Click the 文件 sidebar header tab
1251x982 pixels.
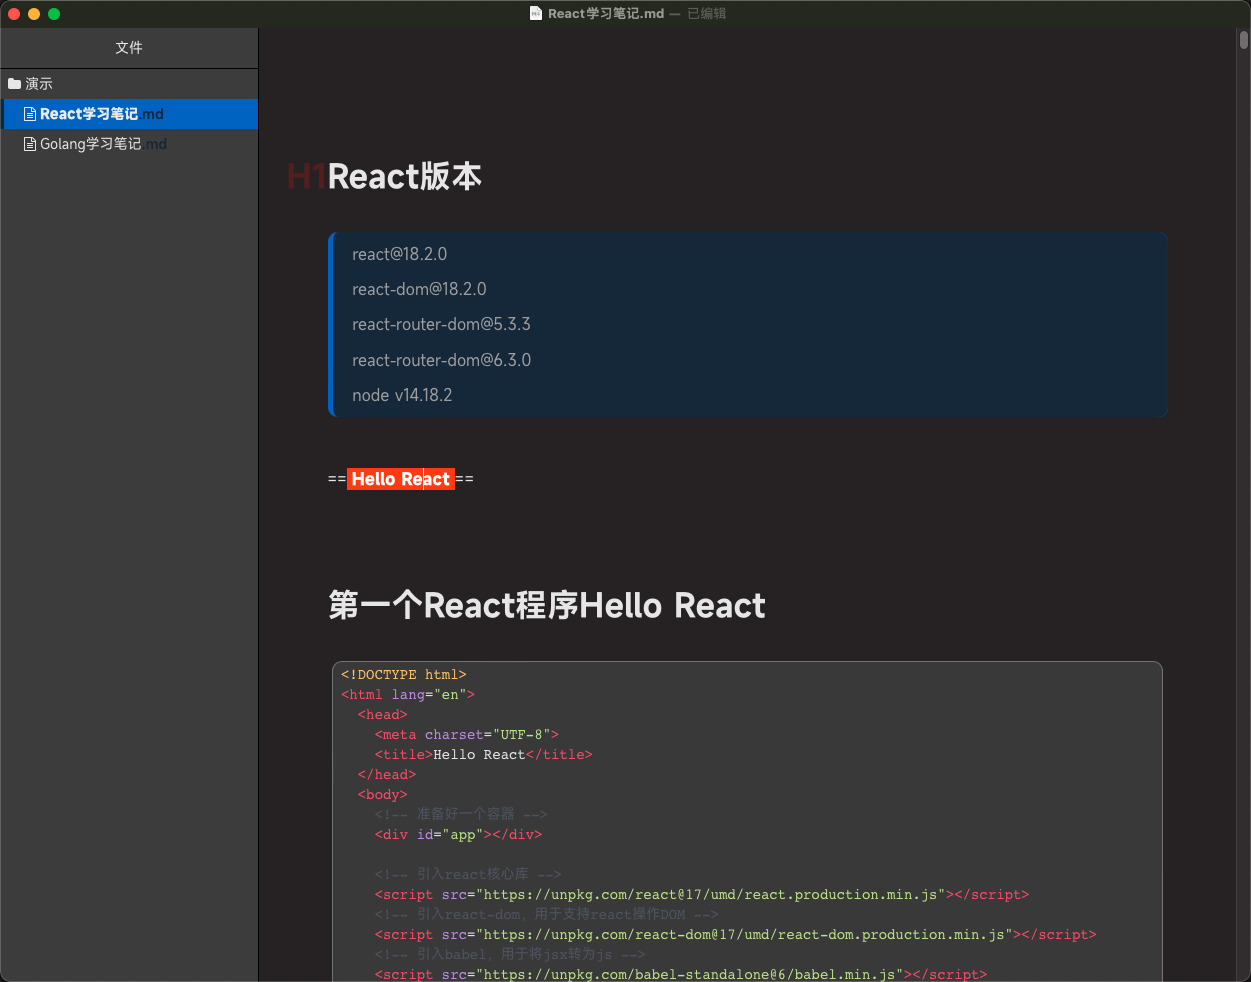(x=129, y=48)
